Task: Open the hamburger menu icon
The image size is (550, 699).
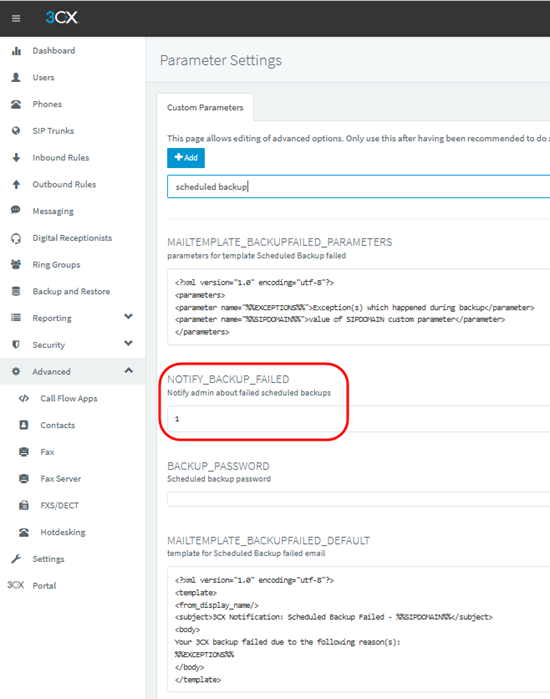Action: 16,18
